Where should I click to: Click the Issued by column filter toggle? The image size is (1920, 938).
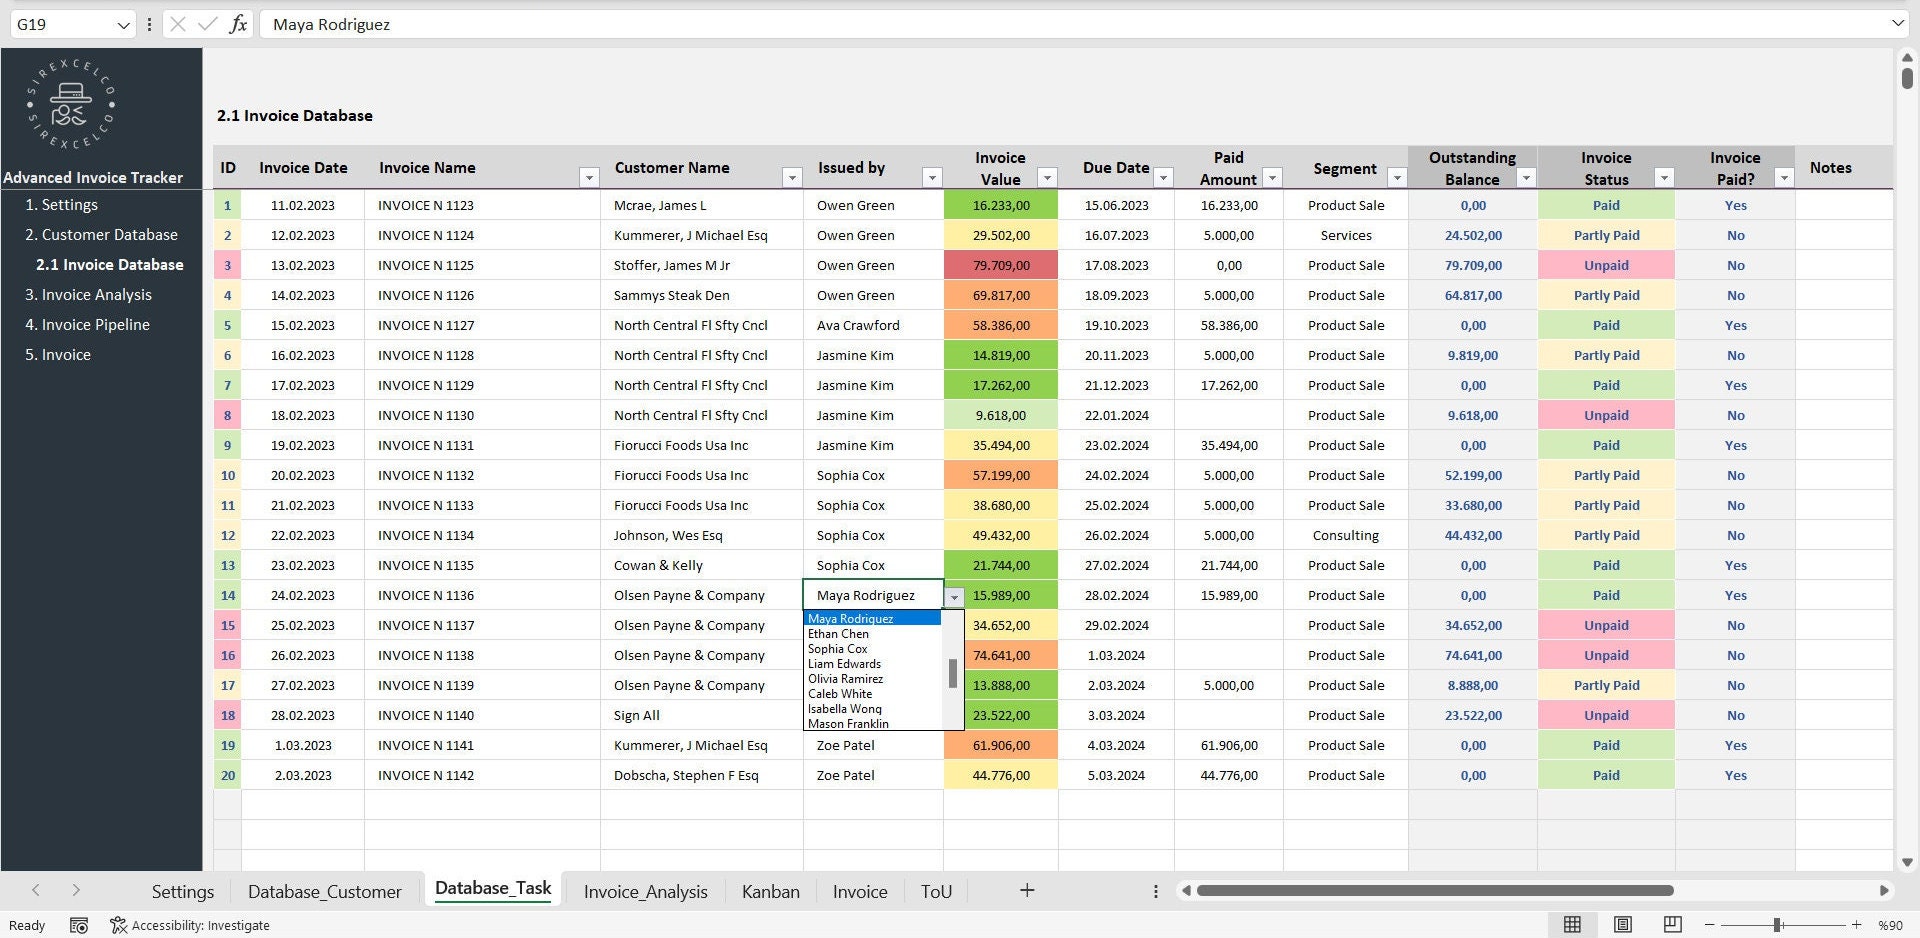coord(932,177)
